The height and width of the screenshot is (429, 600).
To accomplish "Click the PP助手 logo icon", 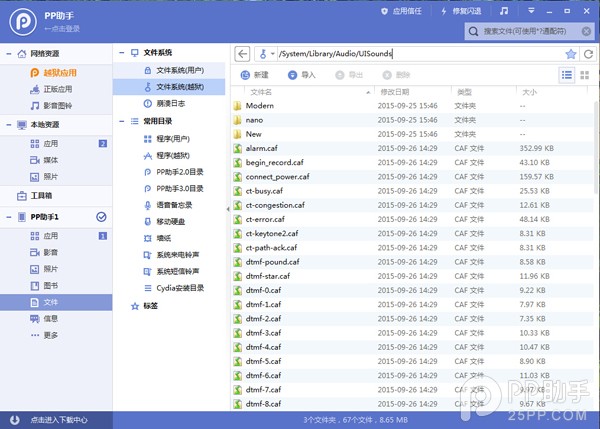I will [23, 22].
